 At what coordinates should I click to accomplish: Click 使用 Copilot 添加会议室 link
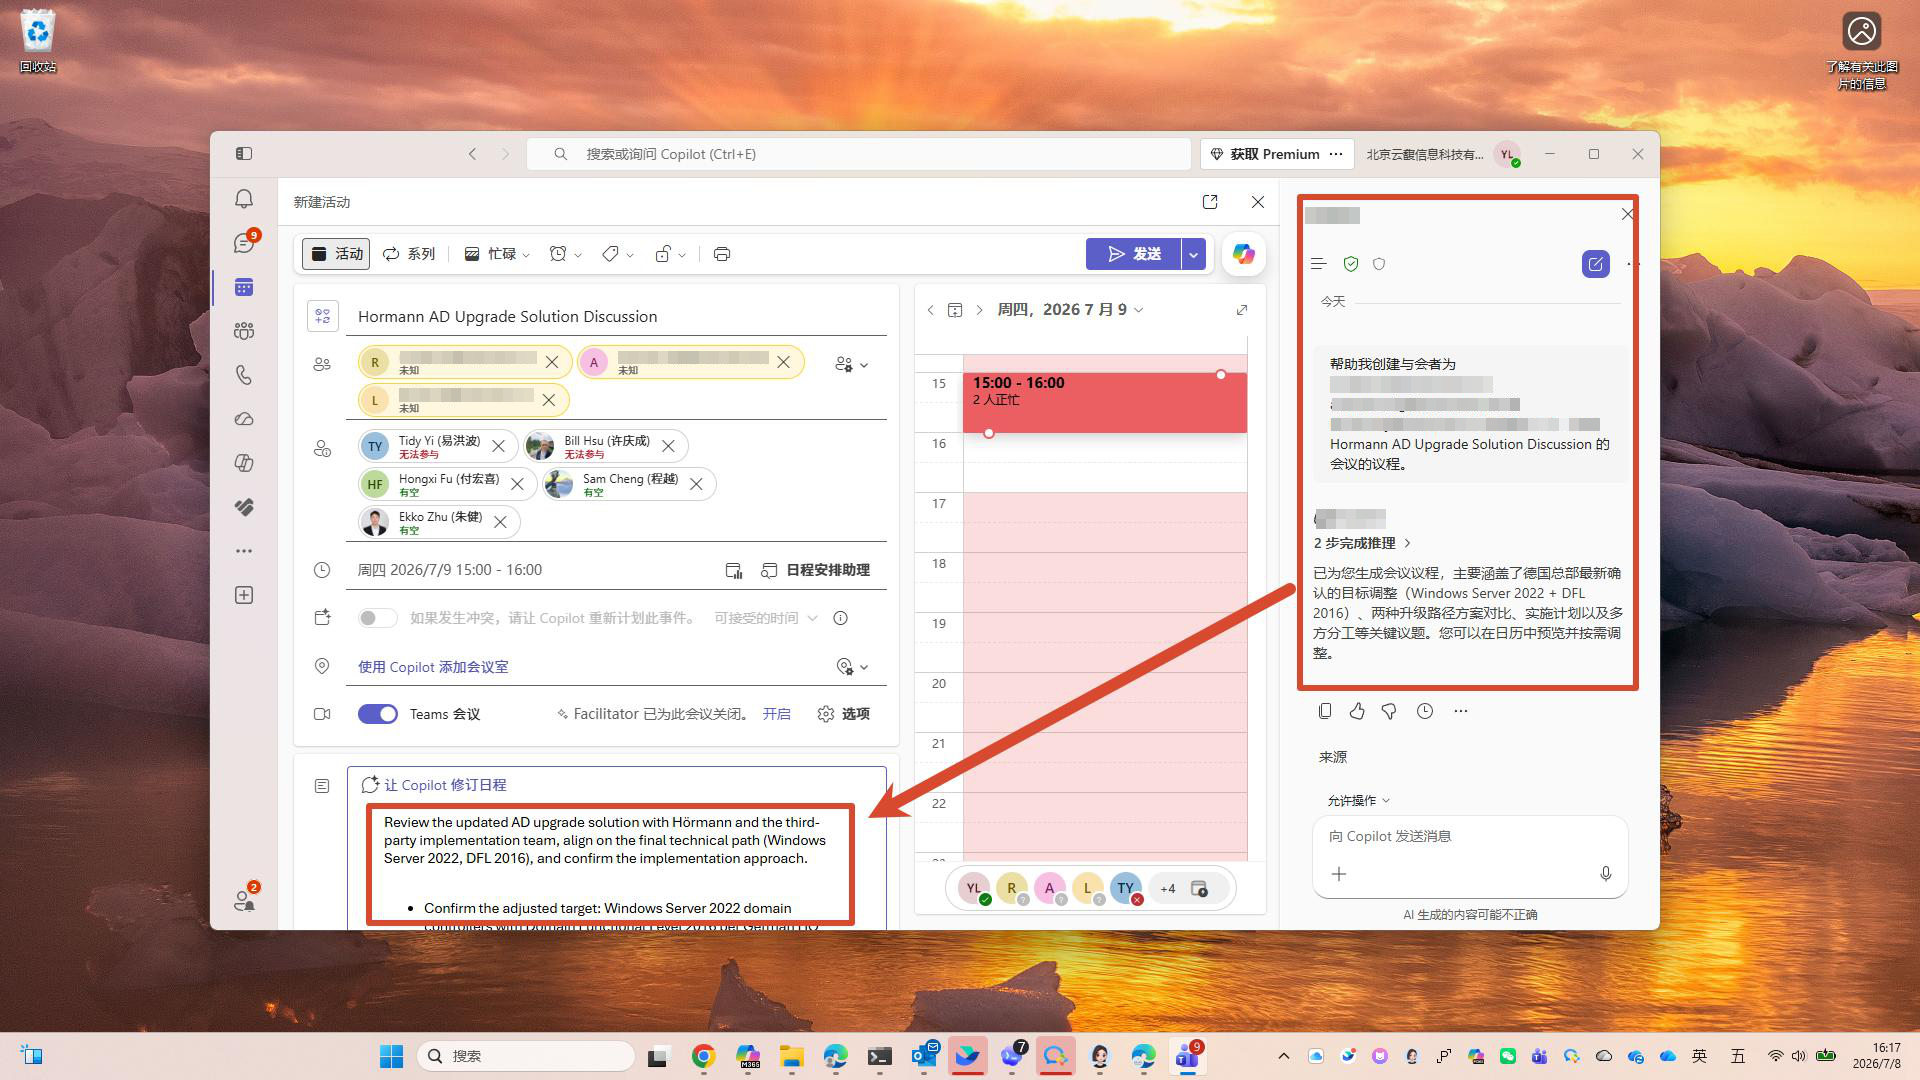(433, 667)
